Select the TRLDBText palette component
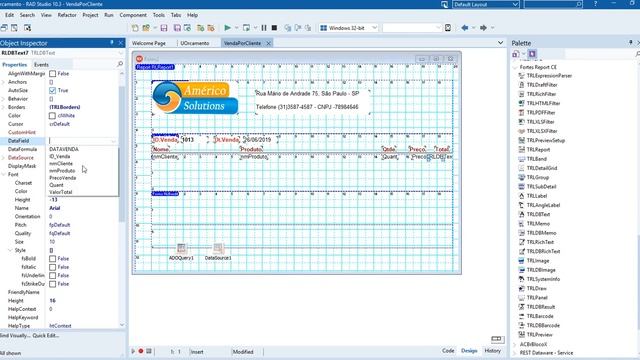640x360 pixels. pyautogui.click(x=538, y=214)
